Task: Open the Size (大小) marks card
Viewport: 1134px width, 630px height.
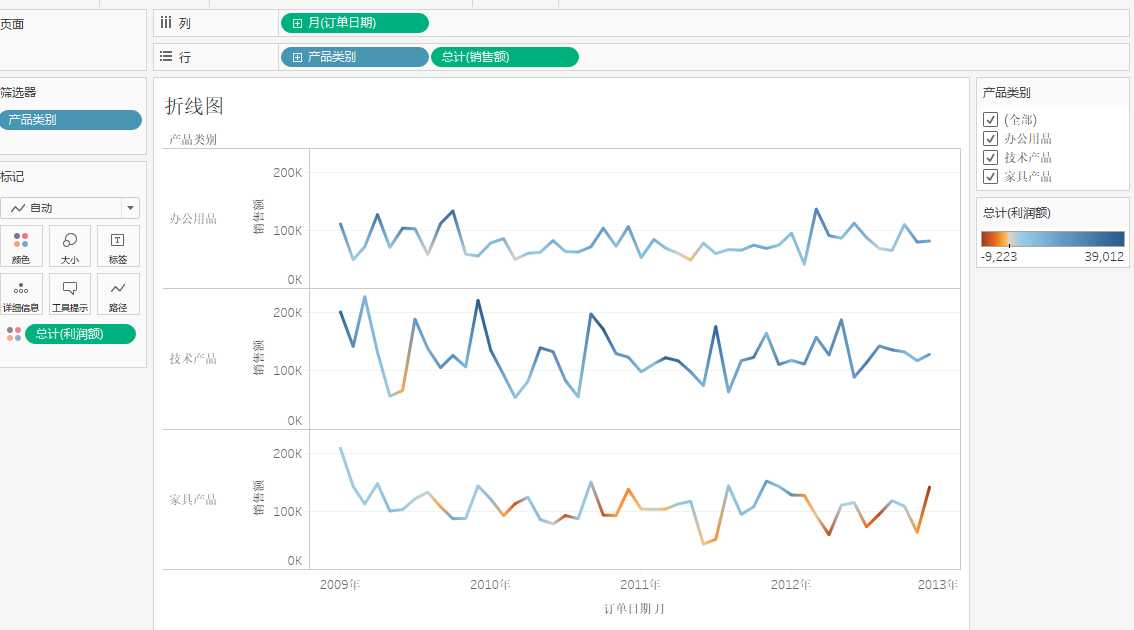Action: (69, 246)
